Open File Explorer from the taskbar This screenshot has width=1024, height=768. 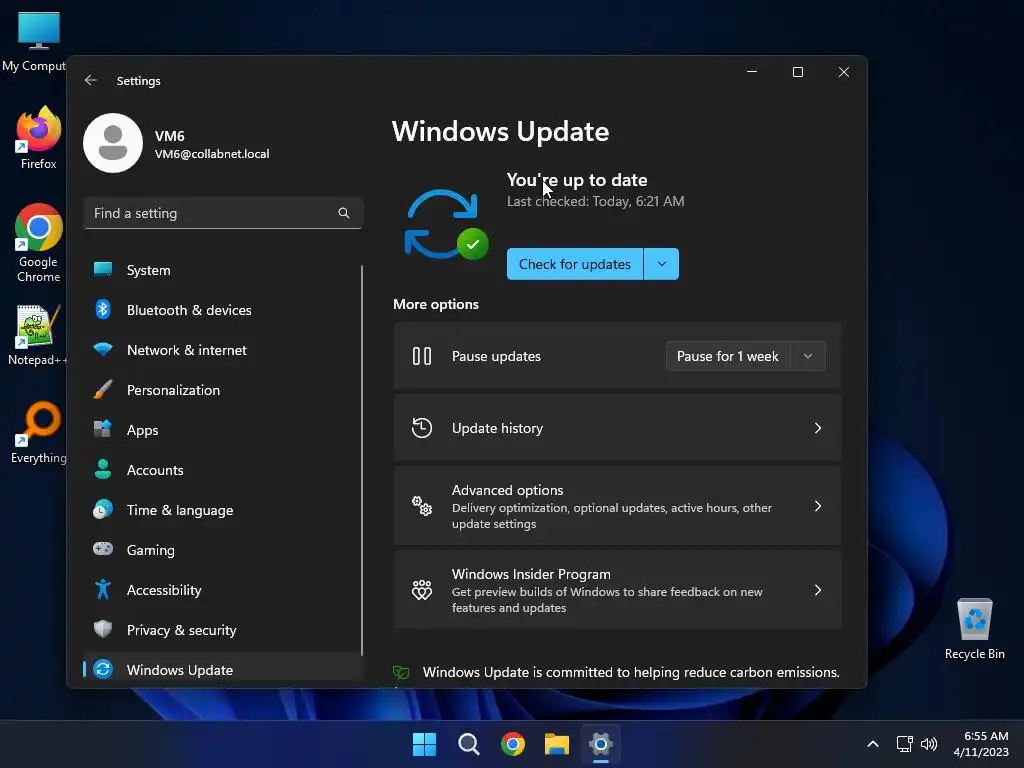[x=556, y=744]
